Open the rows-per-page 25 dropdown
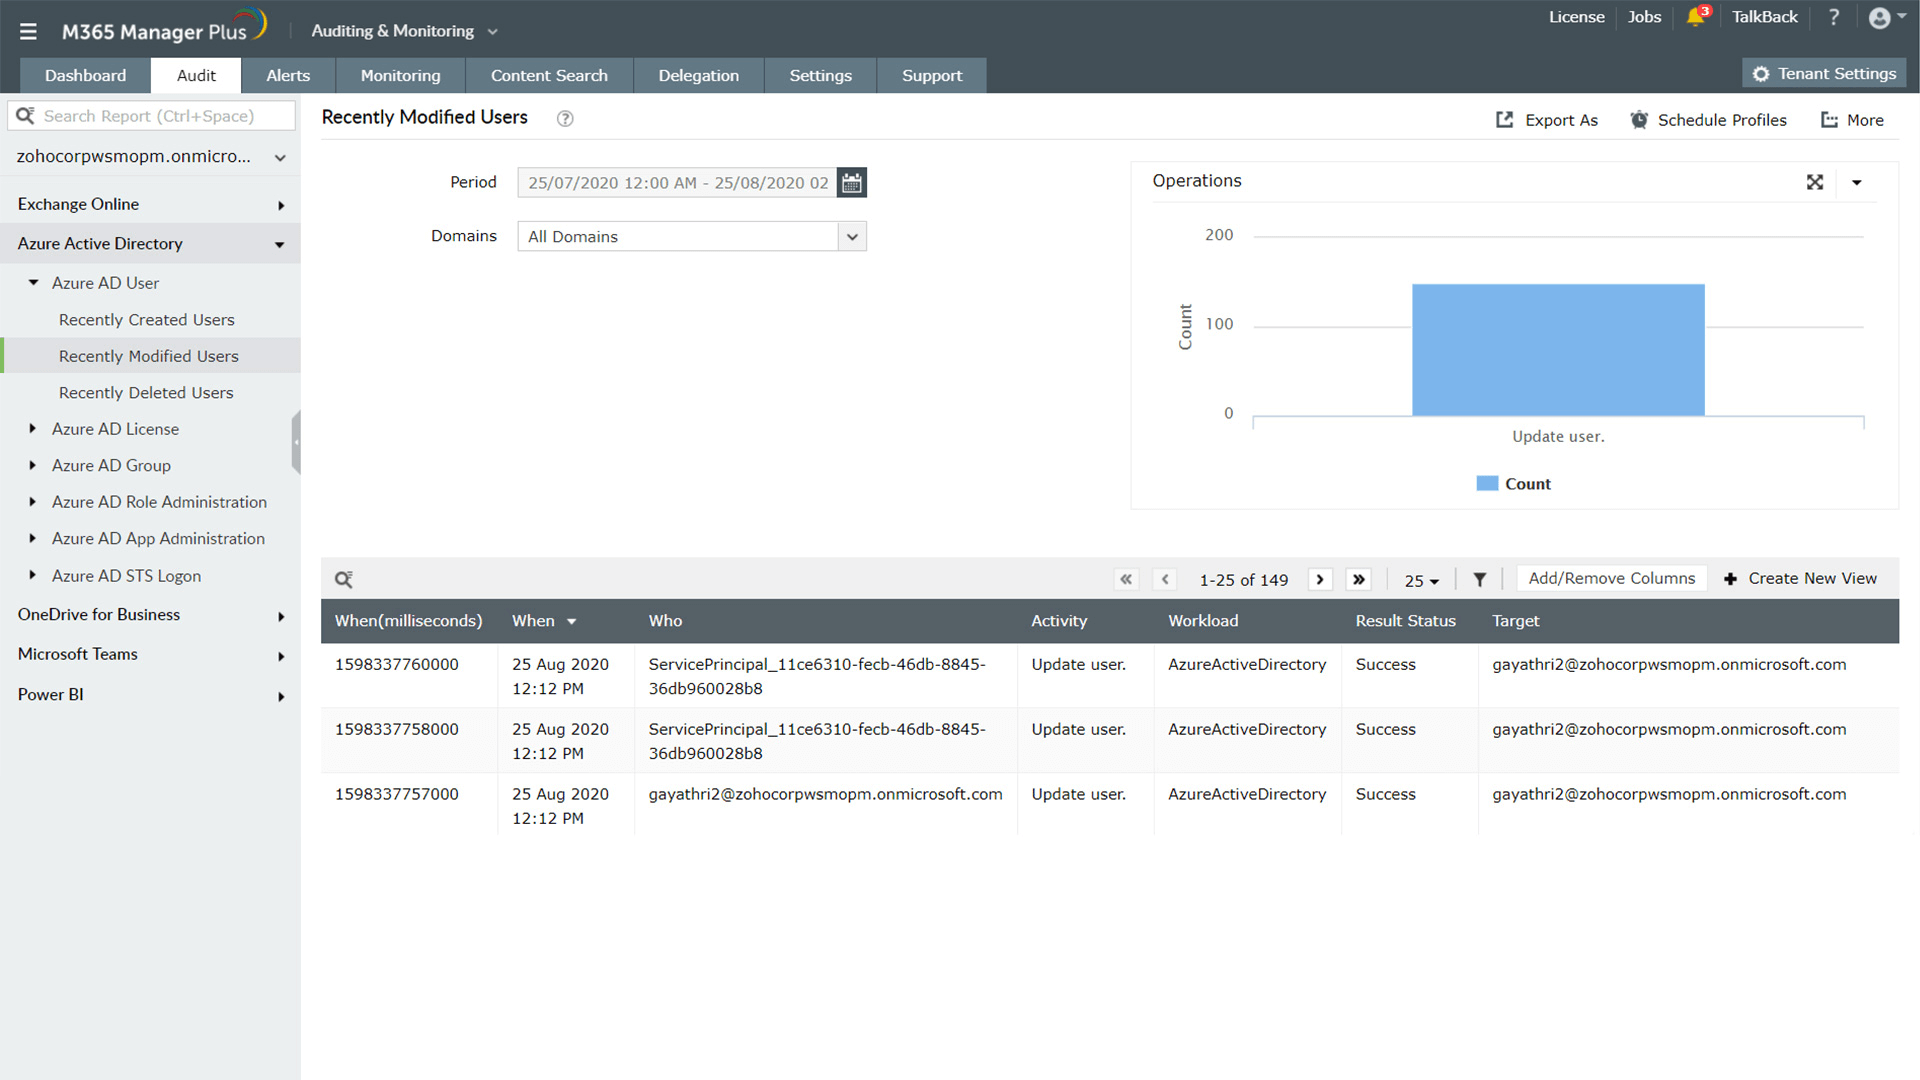 pyautogui.click(x=1421, y=581)
